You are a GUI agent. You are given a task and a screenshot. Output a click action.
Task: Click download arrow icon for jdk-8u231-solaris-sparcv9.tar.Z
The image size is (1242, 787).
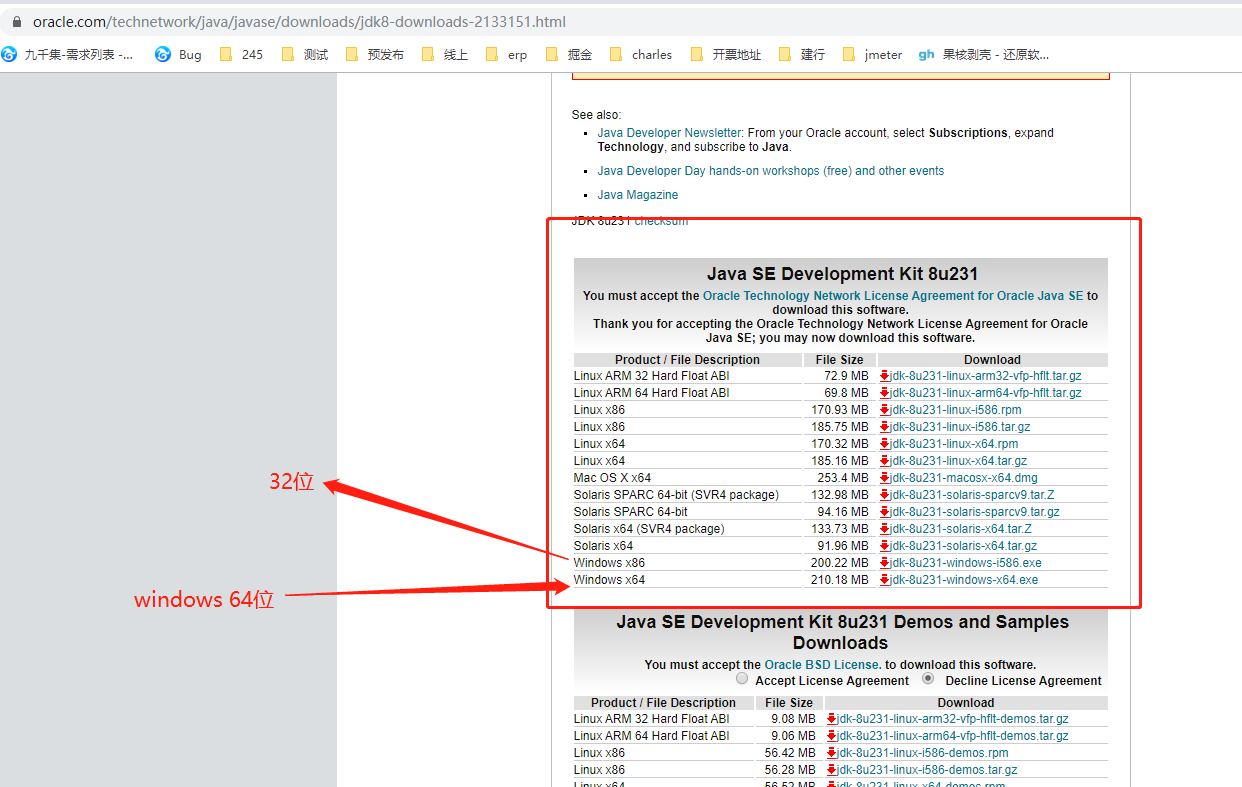(885, 495)
